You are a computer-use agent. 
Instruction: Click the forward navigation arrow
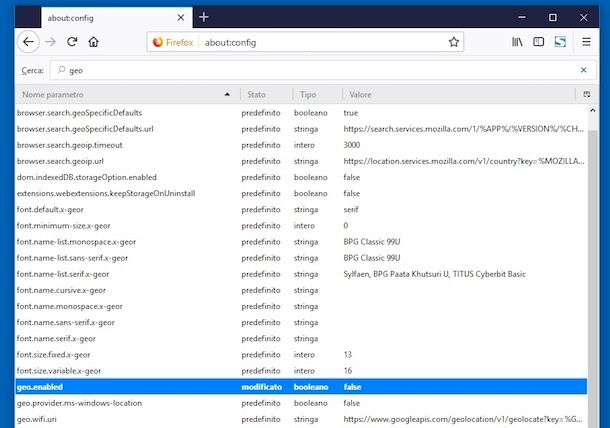(x=51, y=42)
